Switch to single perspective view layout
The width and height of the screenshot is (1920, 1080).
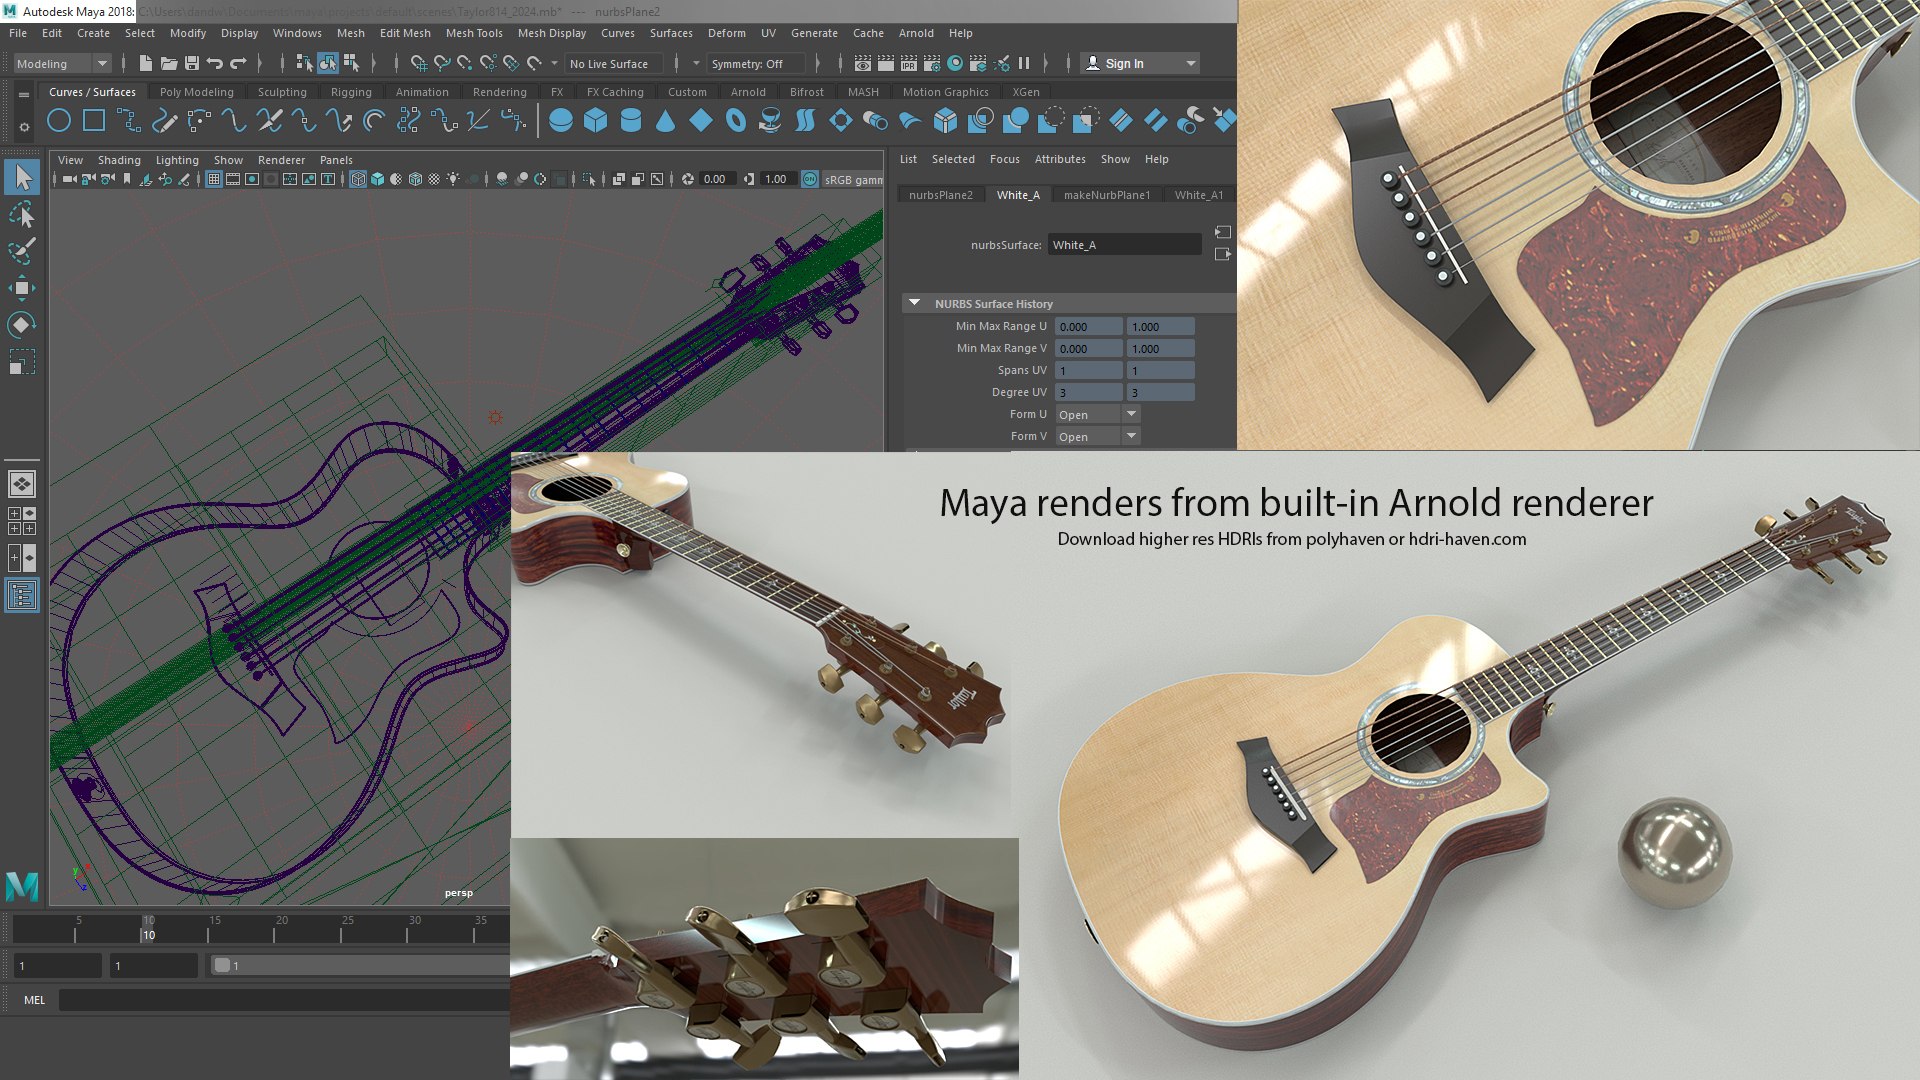22,484
